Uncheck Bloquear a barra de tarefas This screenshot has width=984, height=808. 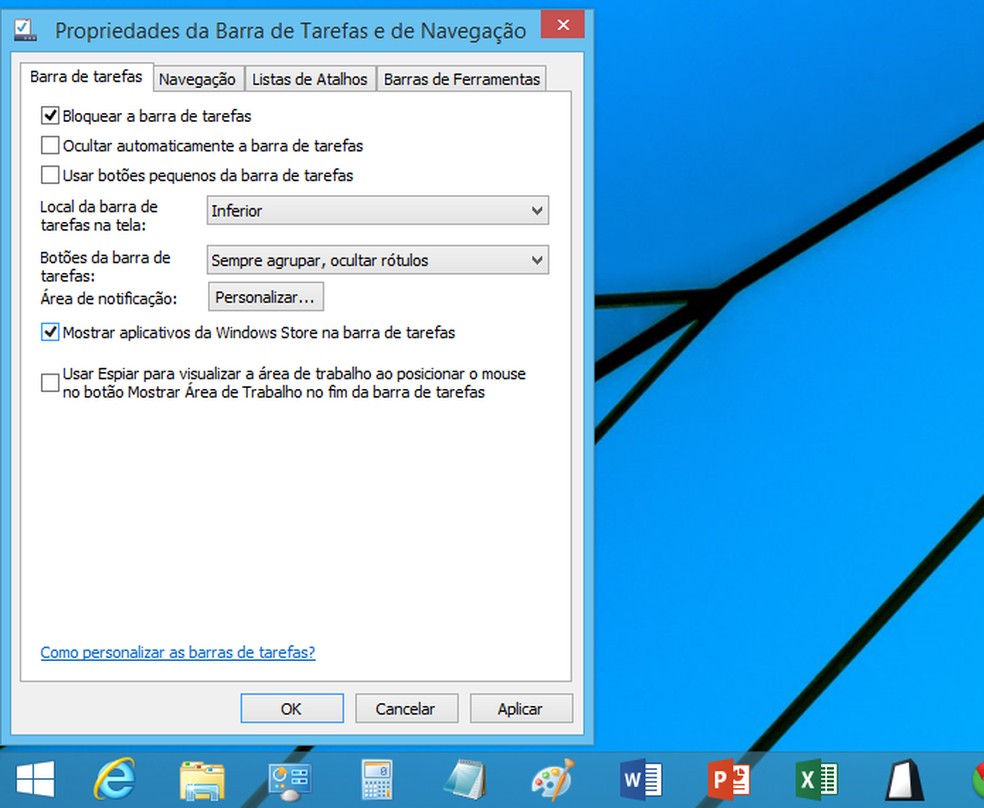(x=50, y=115)
